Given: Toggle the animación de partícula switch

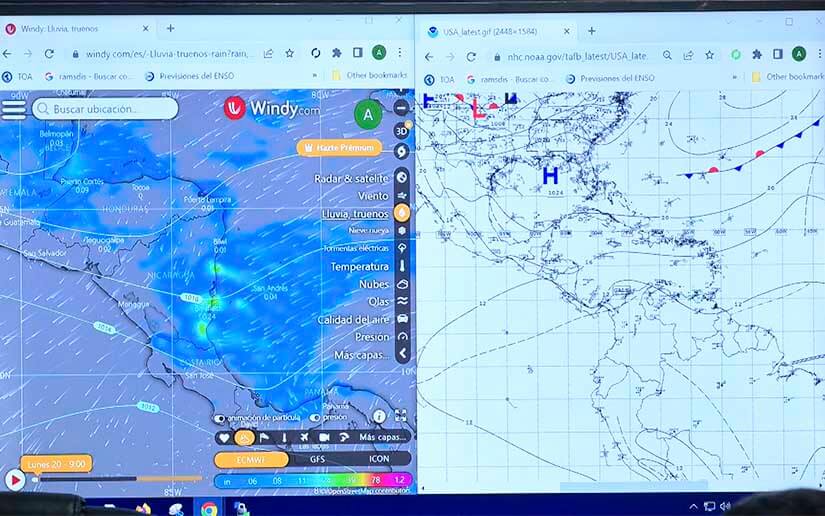Looking at the screenshot, I should pyautogui.click(x=219, y=418).
